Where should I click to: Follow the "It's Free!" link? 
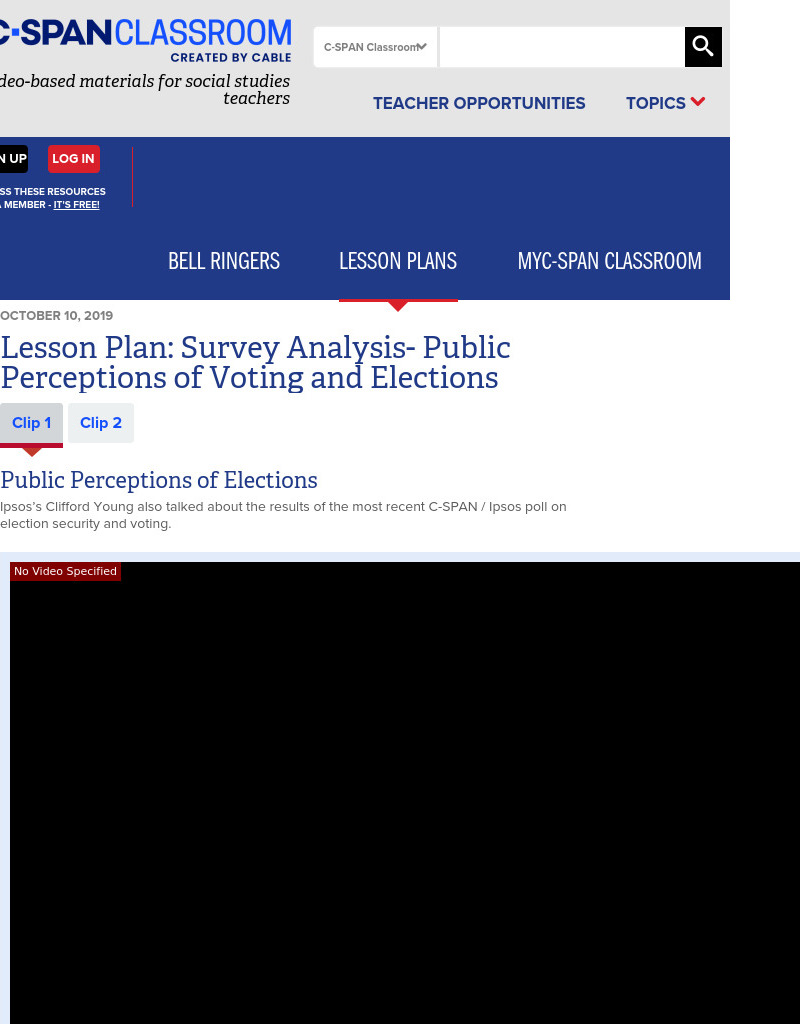click(76, 205)
